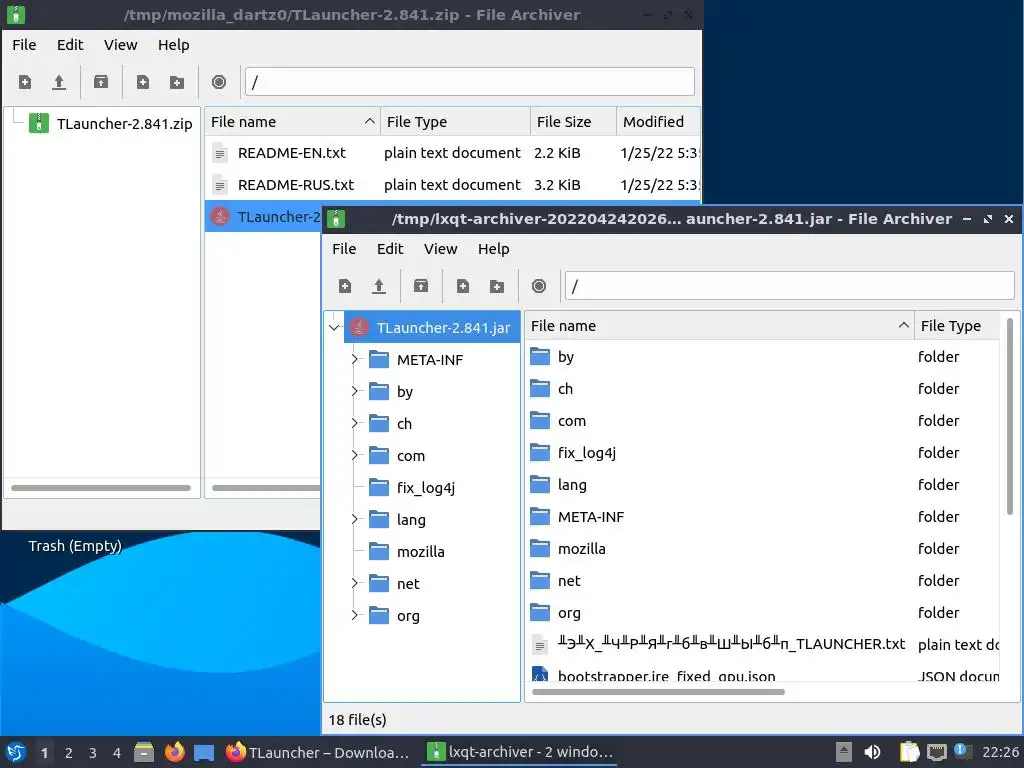Sort by File name in zip window
The width and height of the screenshot is (1024, 768).
click(x=293, y=121)
